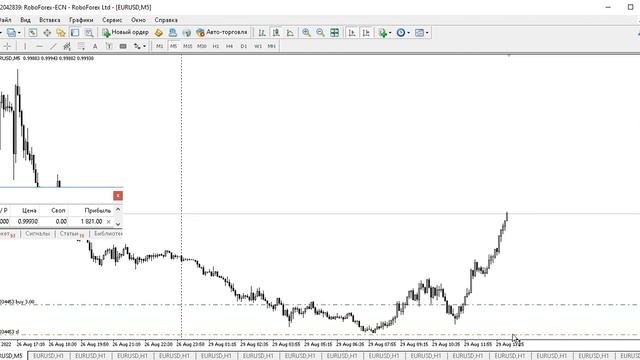The image size is (640, 360).
Task: Open the Strategy Tester icon
Action: (x=89, y=33)
